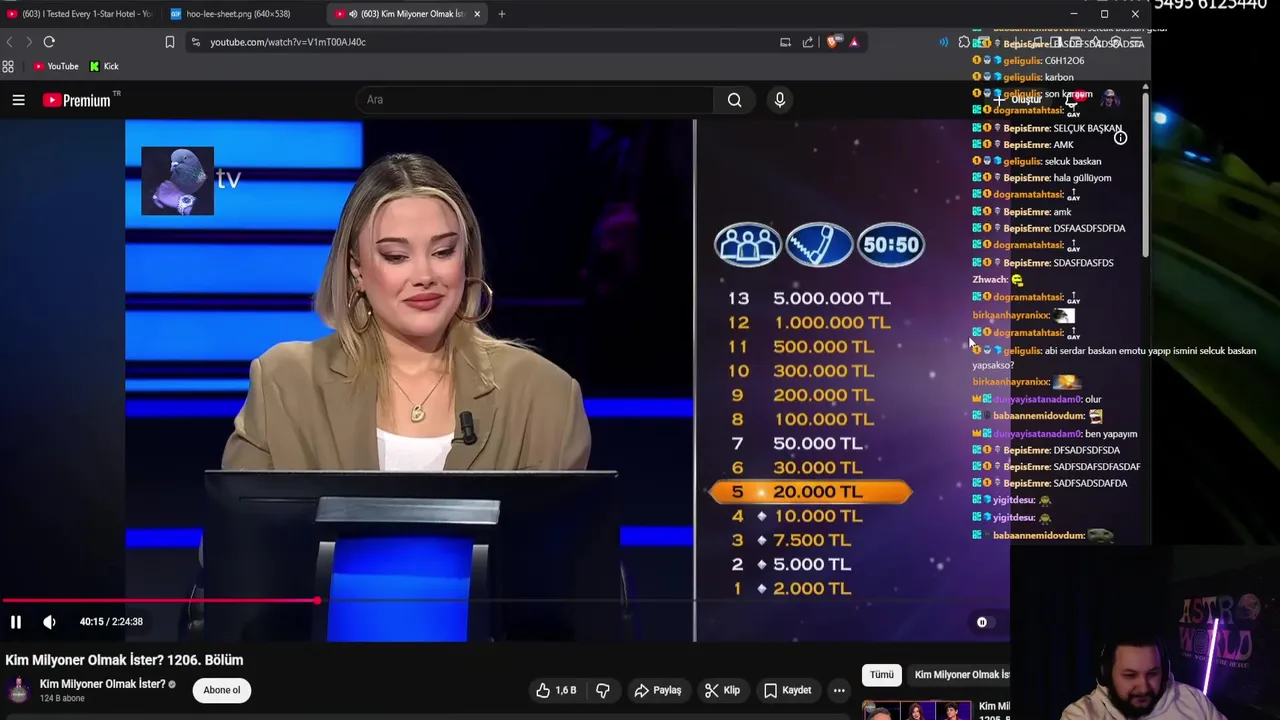Click the video title text
Viewport: 1280px width, 720px height.
click(124, 660)
